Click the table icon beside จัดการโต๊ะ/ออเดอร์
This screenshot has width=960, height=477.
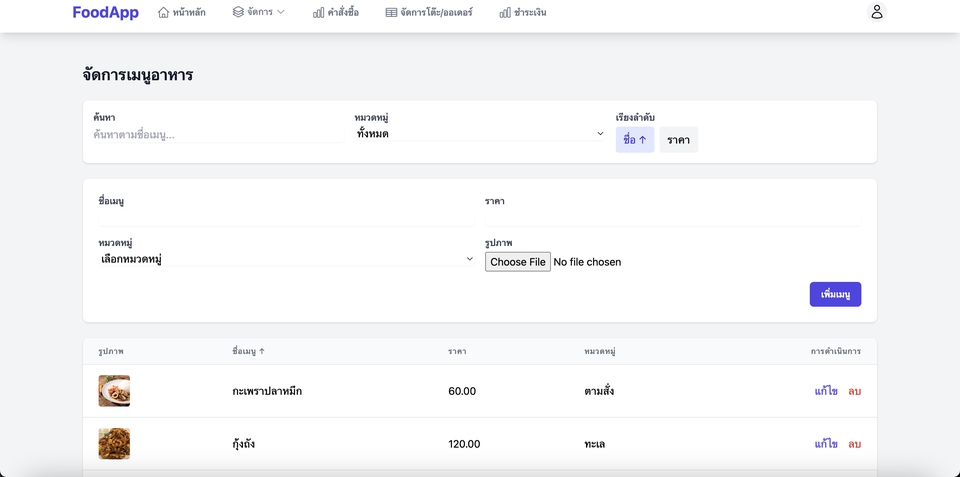391,12
